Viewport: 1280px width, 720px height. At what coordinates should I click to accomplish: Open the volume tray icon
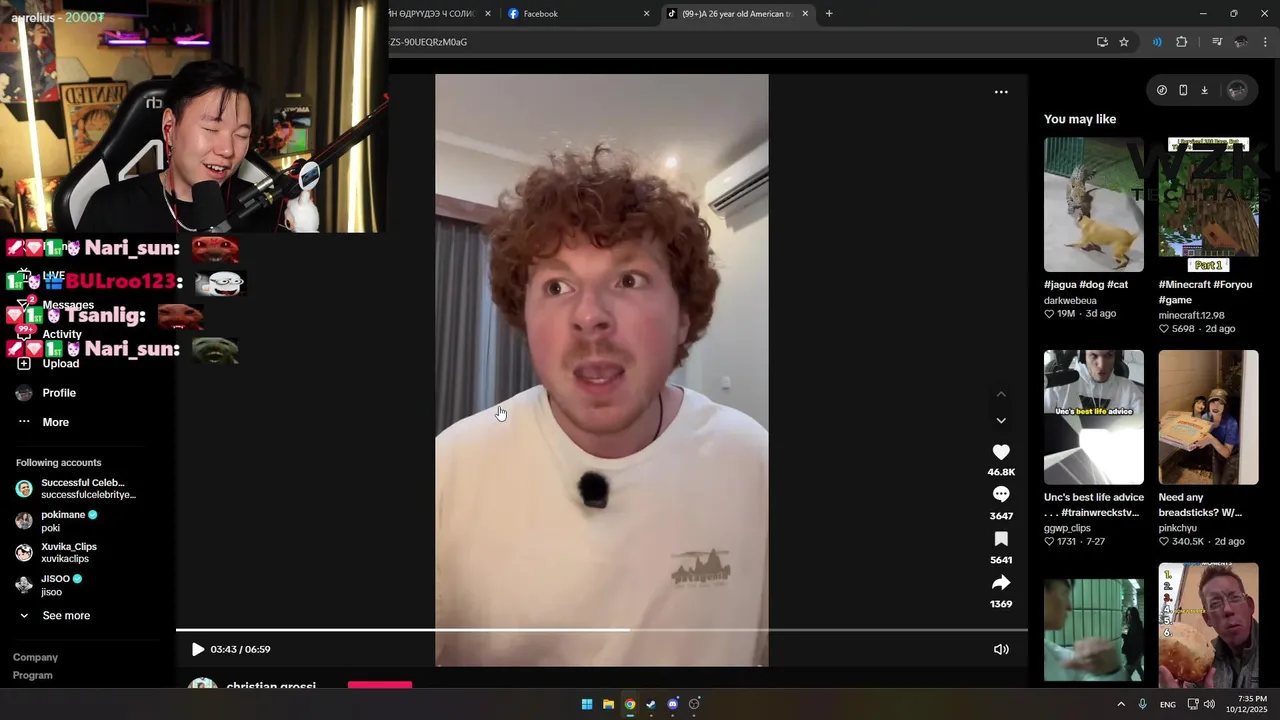pos(1209,704)
